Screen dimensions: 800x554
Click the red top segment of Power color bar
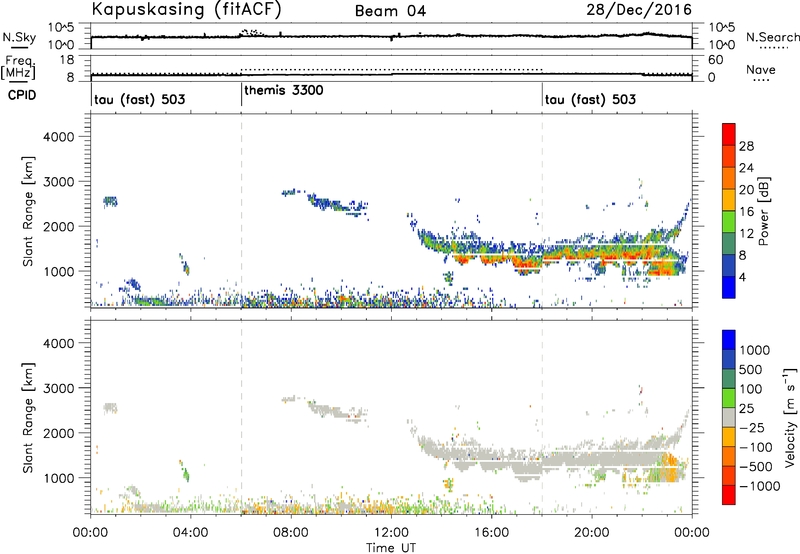[x=729, y=134]
